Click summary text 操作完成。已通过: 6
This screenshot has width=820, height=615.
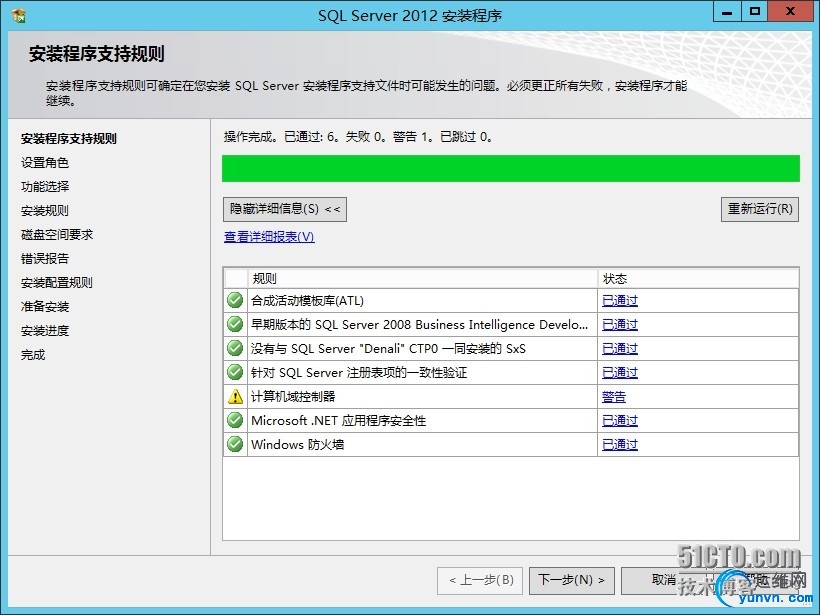282,137
